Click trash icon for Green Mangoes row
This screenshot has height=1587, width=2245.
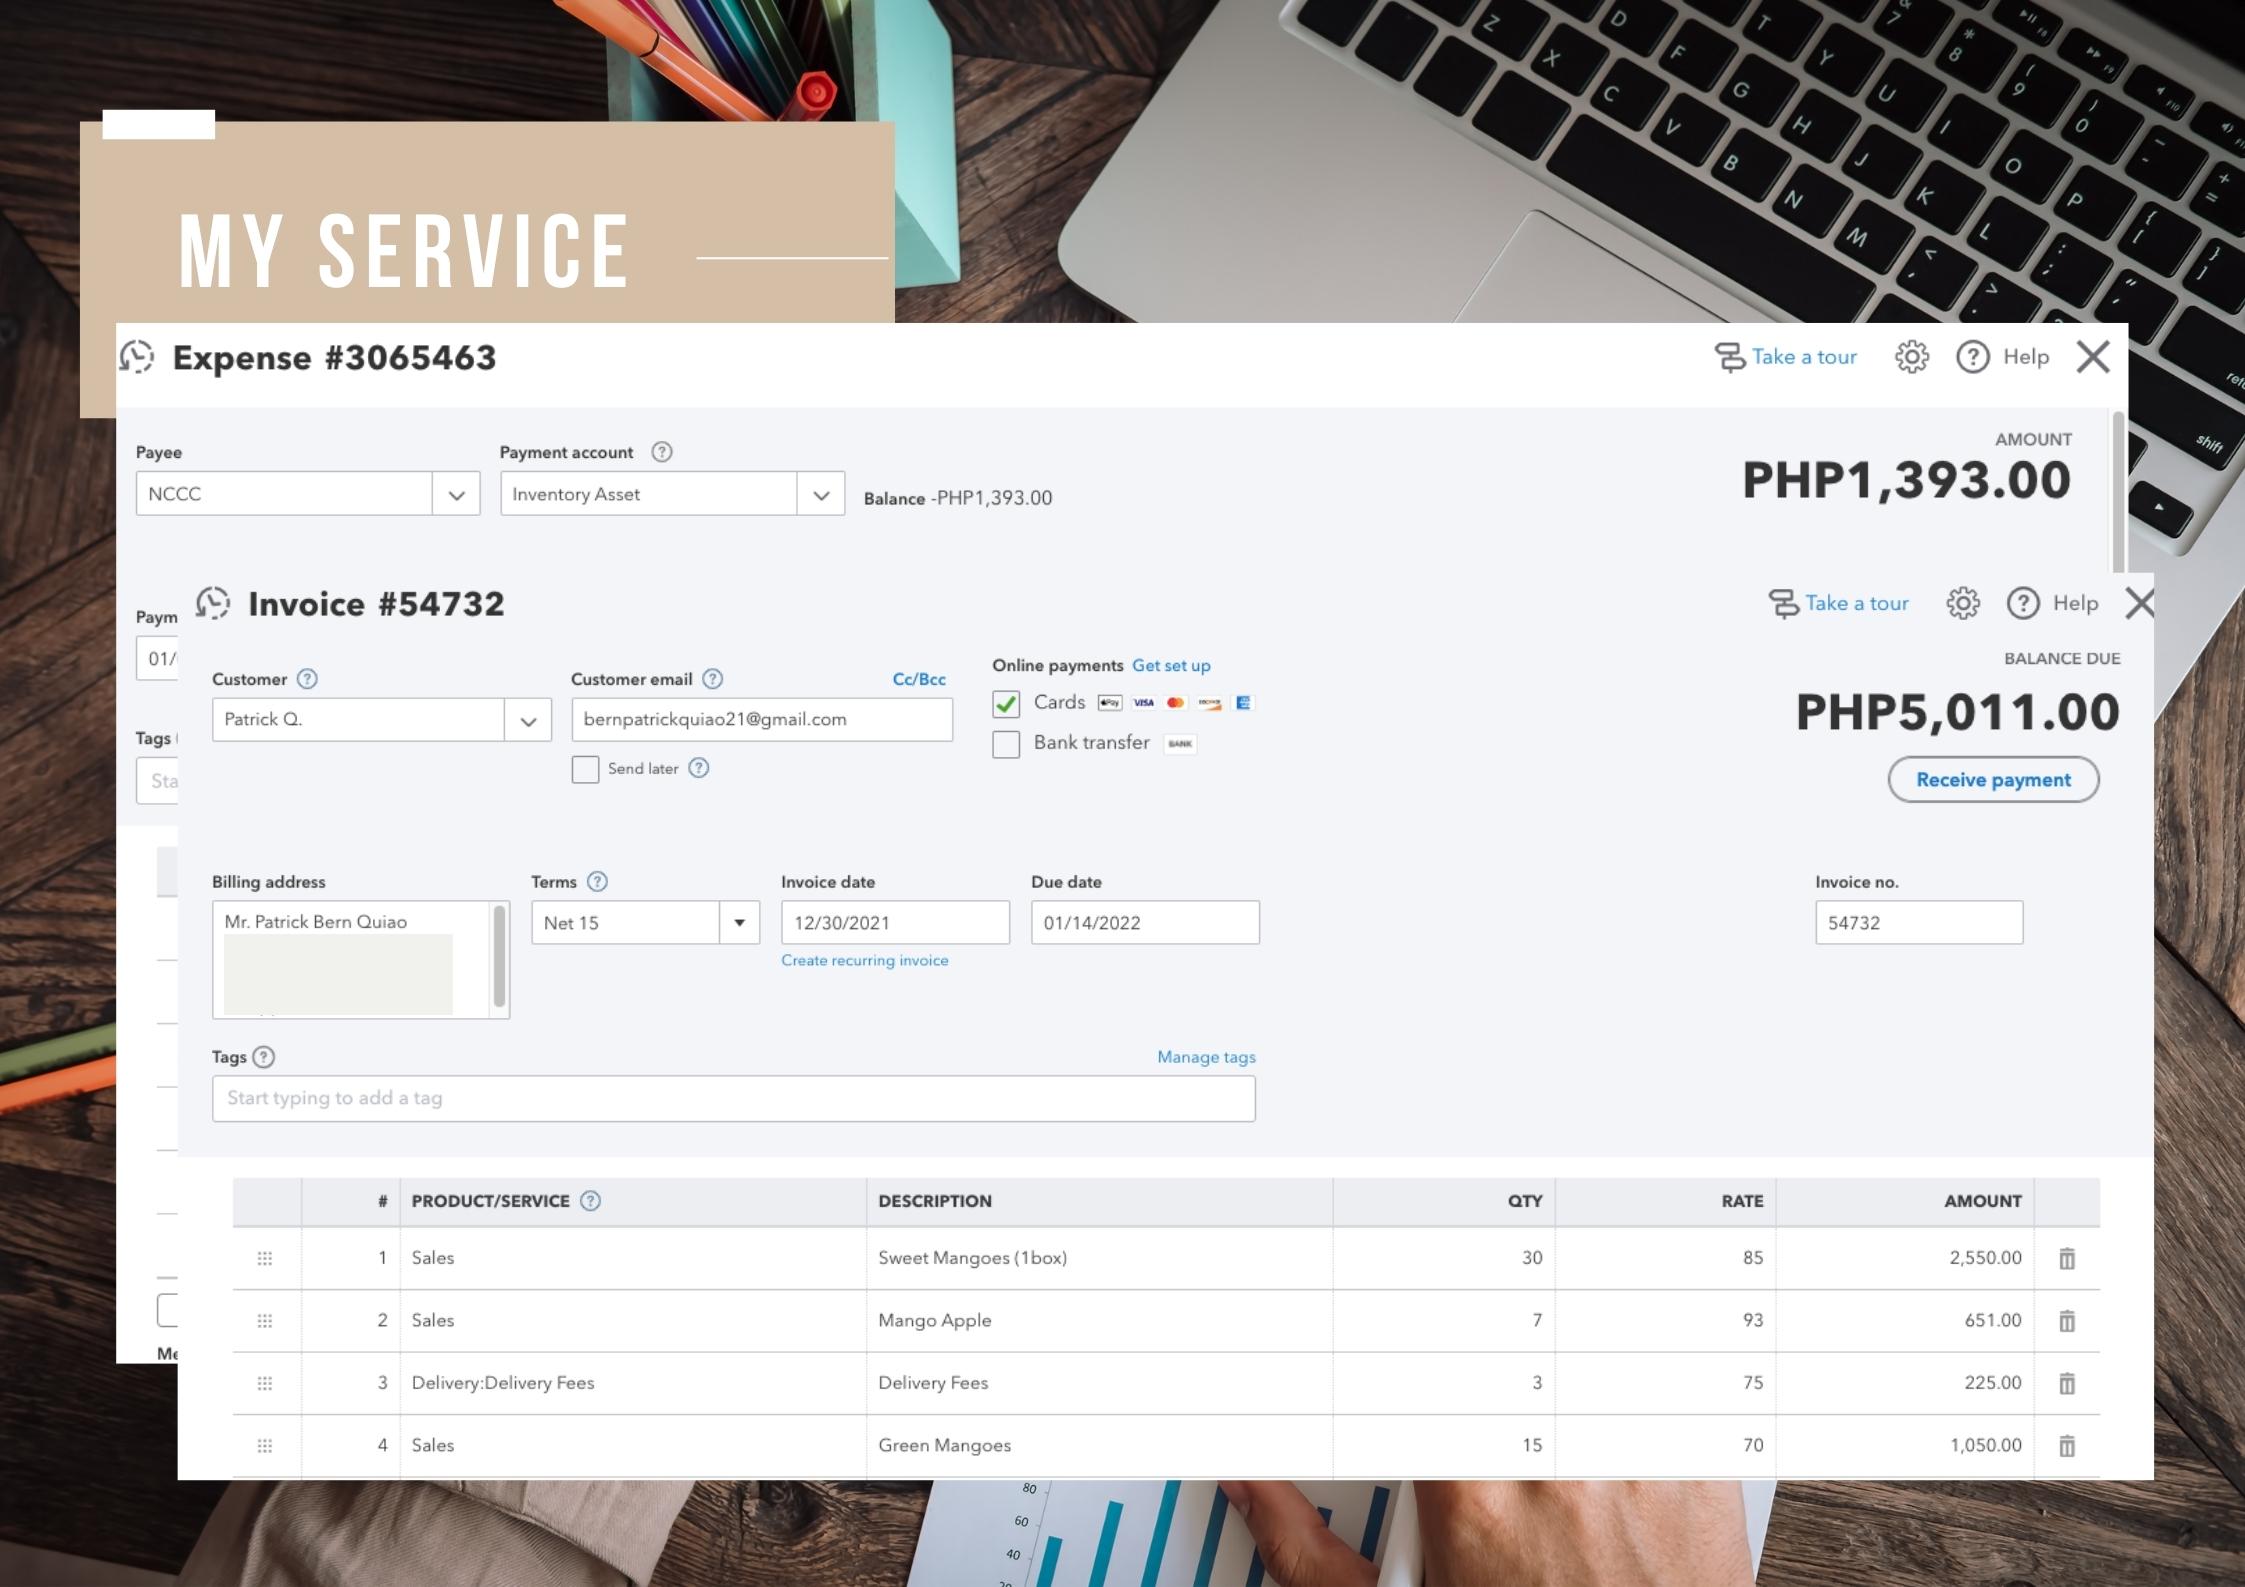click(2067, 1446)
